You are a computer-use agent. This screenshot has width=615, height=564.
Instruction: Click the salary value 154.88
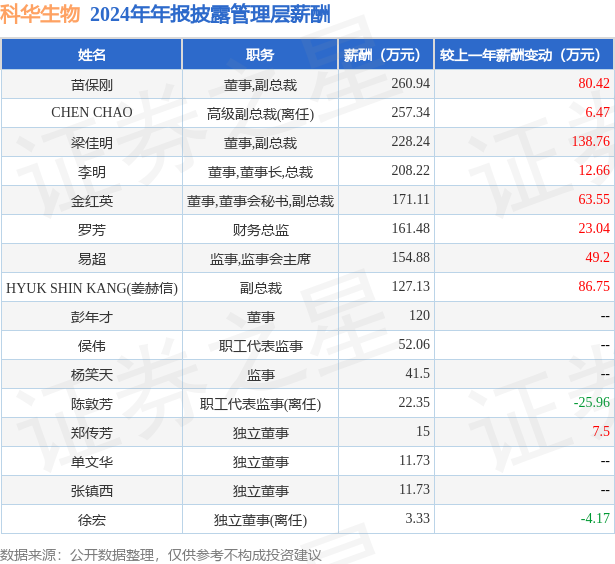[x=411, y=257]
